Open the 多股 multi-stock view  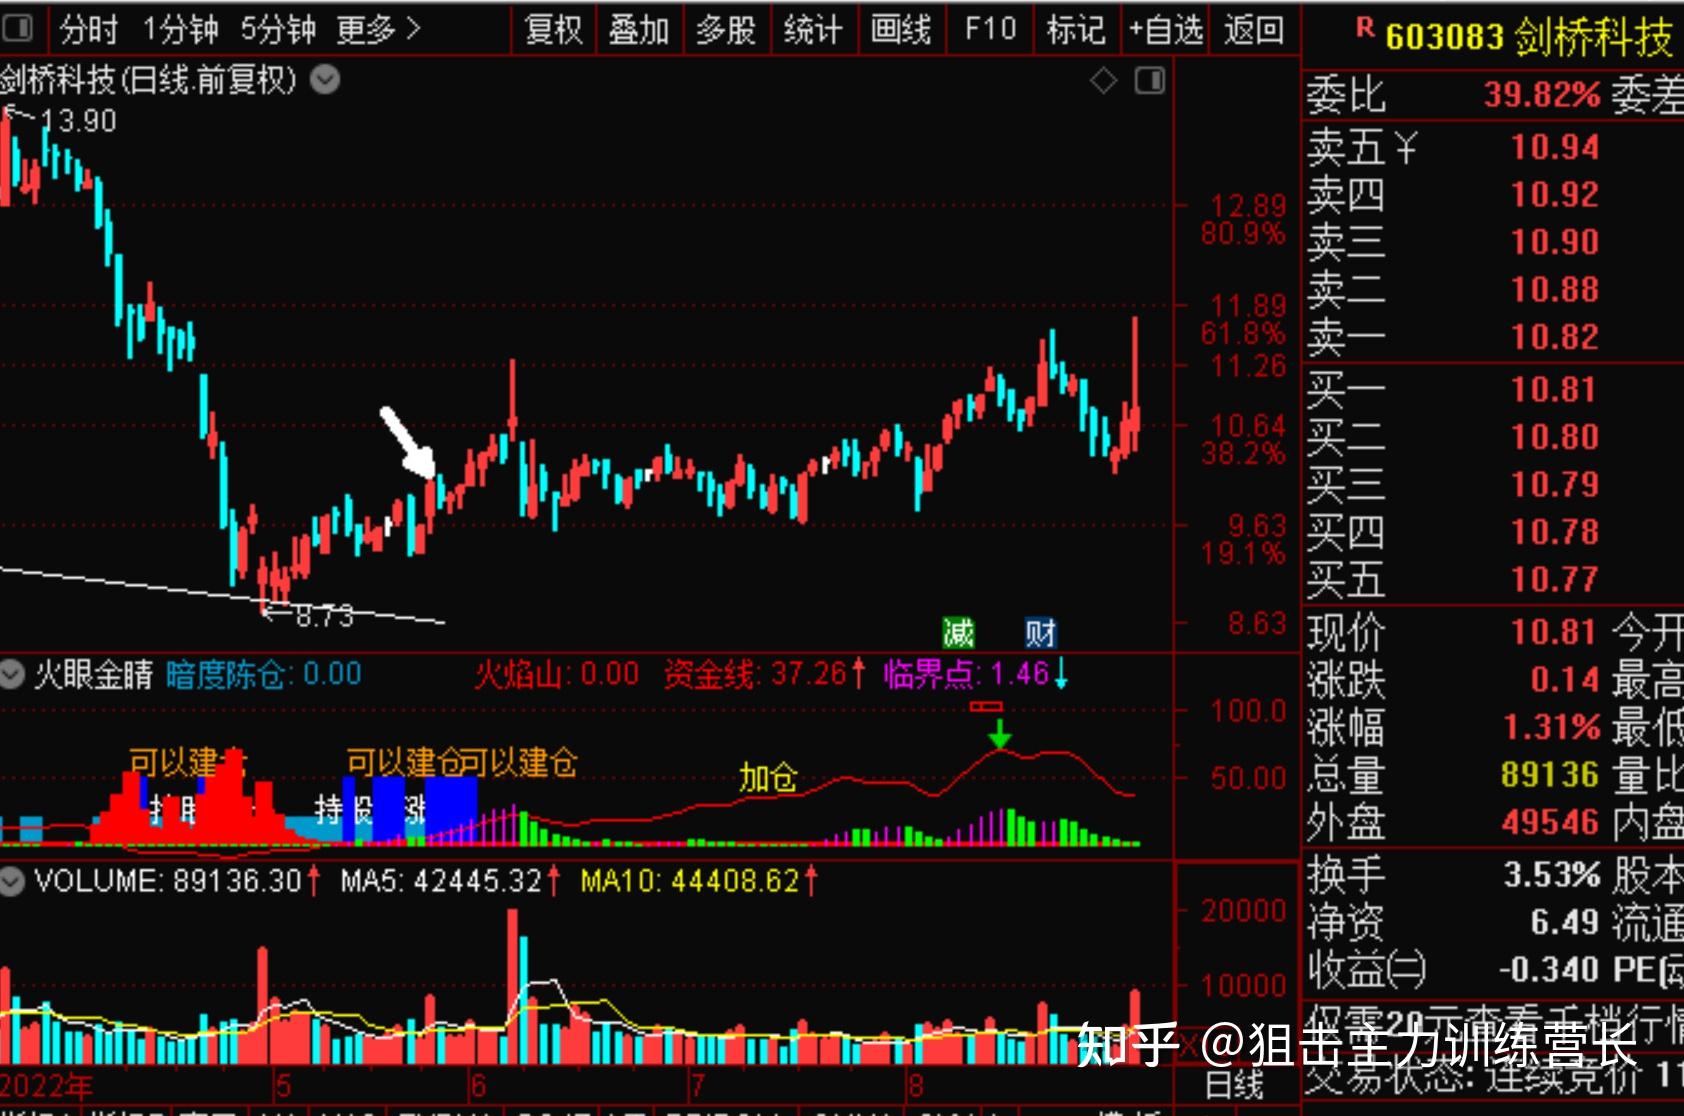726,30
